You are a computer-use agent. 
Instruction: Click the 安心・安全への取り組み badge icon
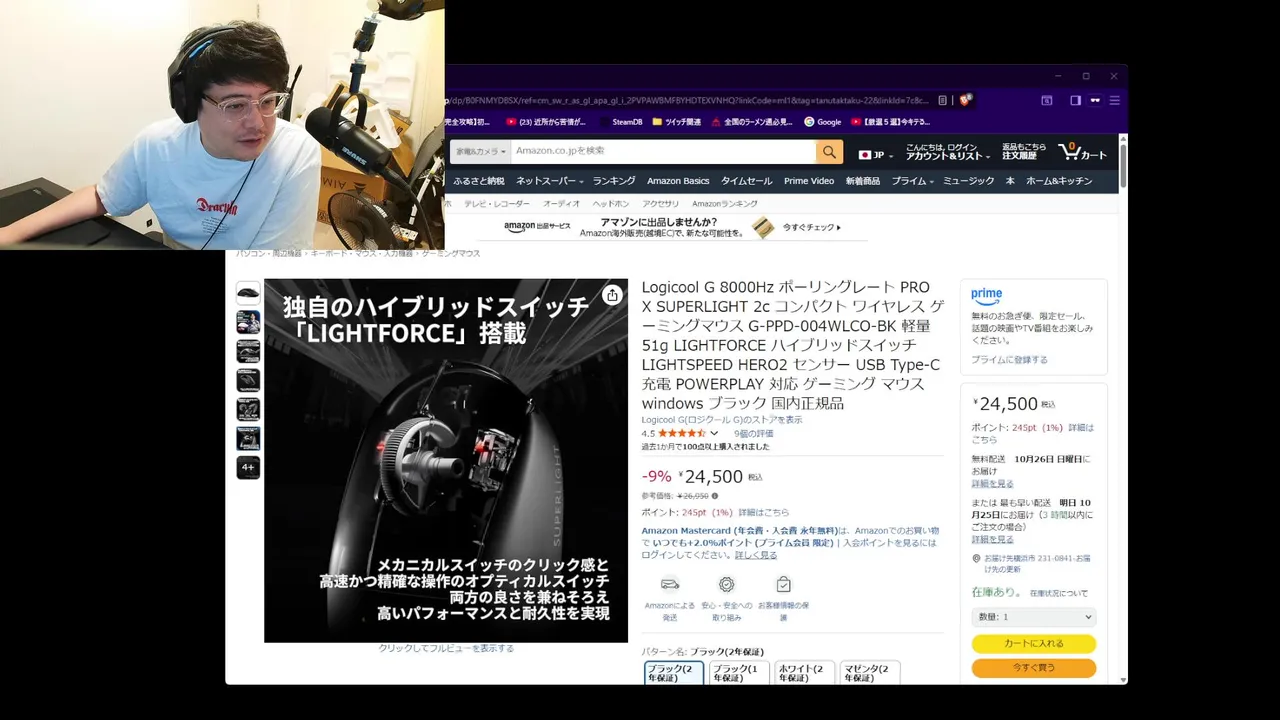point(727,584)
